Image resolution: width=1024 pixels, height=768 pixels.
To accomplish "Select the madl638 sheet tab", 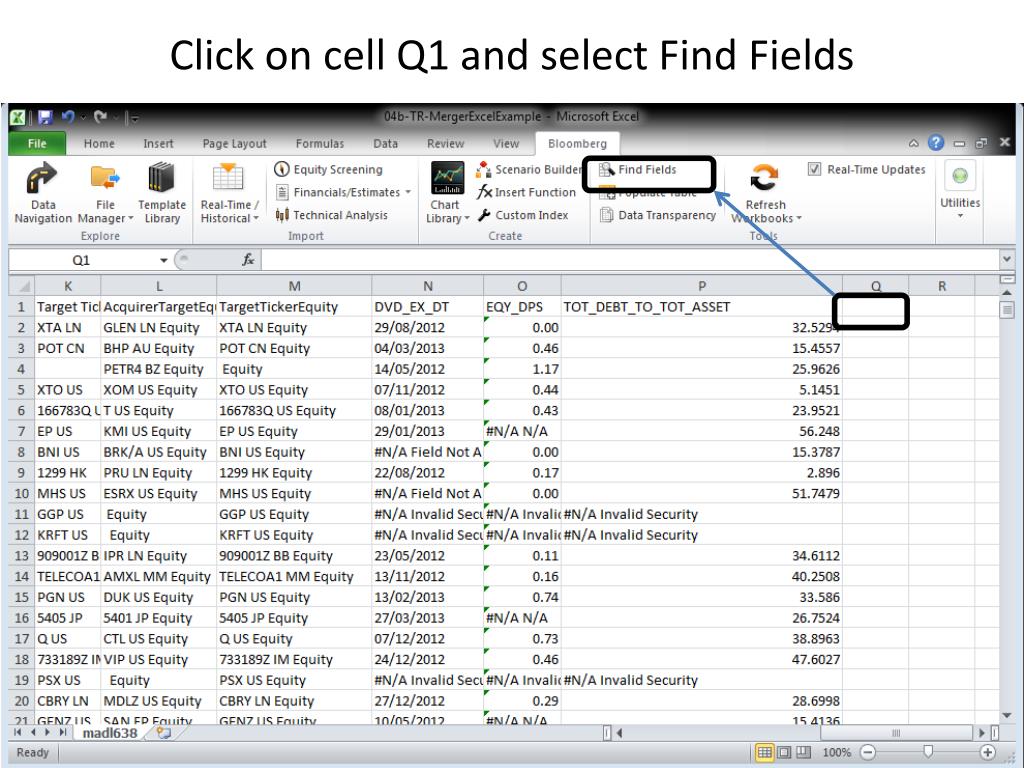I will click(110, 733).
